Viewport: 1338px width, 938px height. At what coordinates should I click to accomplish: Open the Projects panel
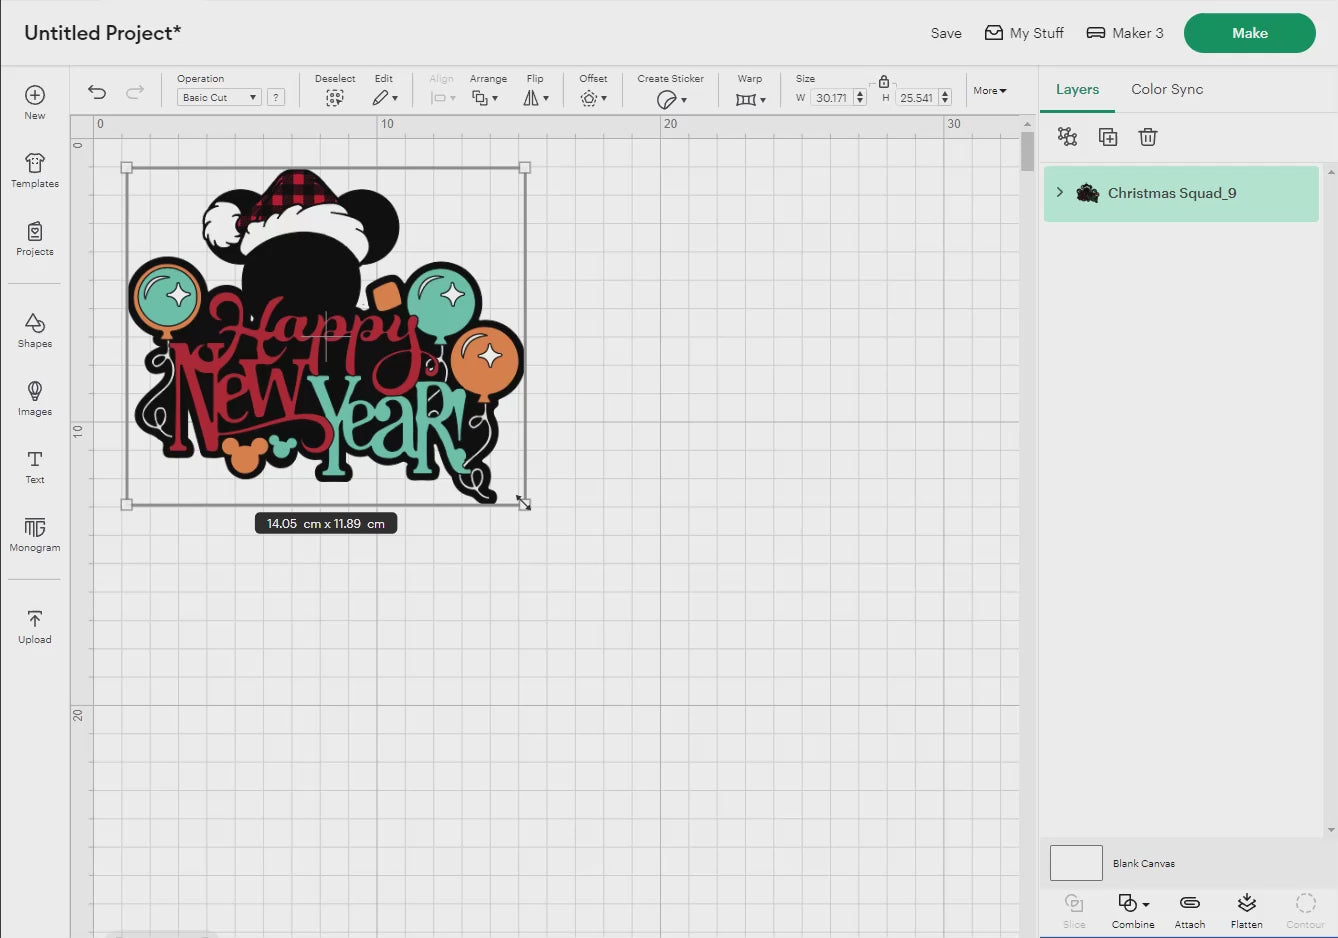(x=35, y=238)
